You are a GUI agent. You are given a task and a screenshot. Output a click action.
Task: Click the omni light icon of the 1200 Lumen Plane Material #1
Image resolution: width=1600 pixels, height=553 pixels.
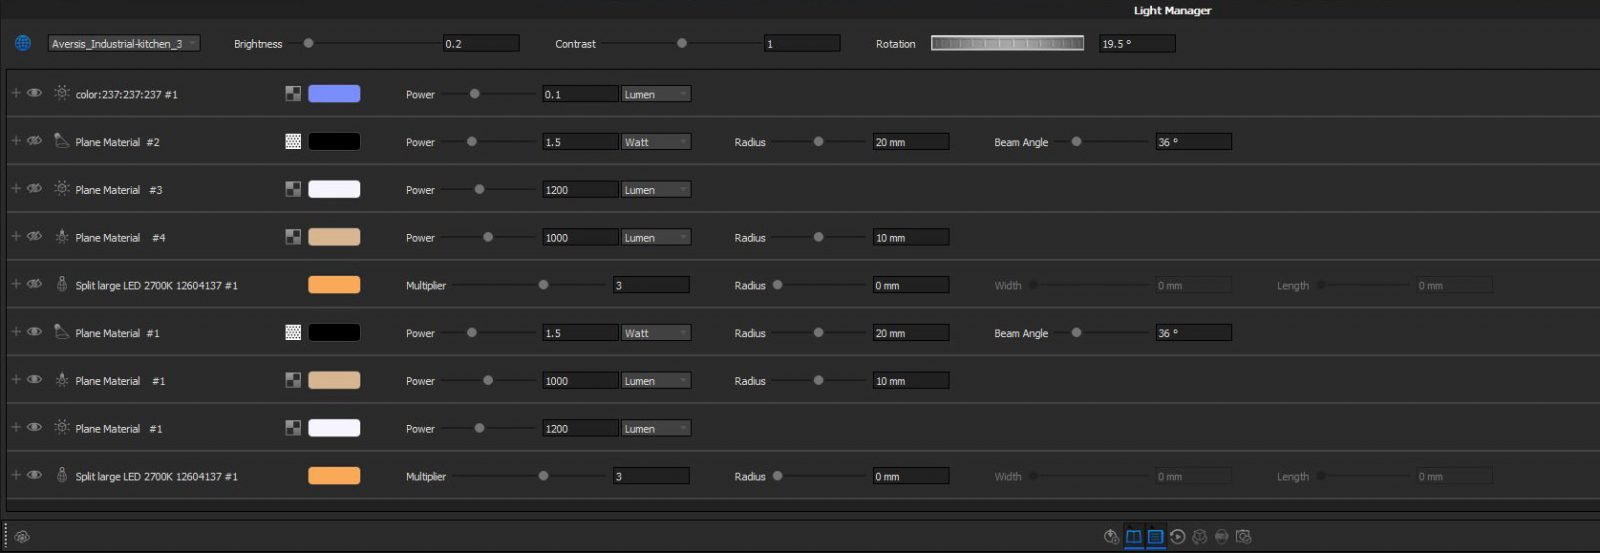click(x=62, y=427)
